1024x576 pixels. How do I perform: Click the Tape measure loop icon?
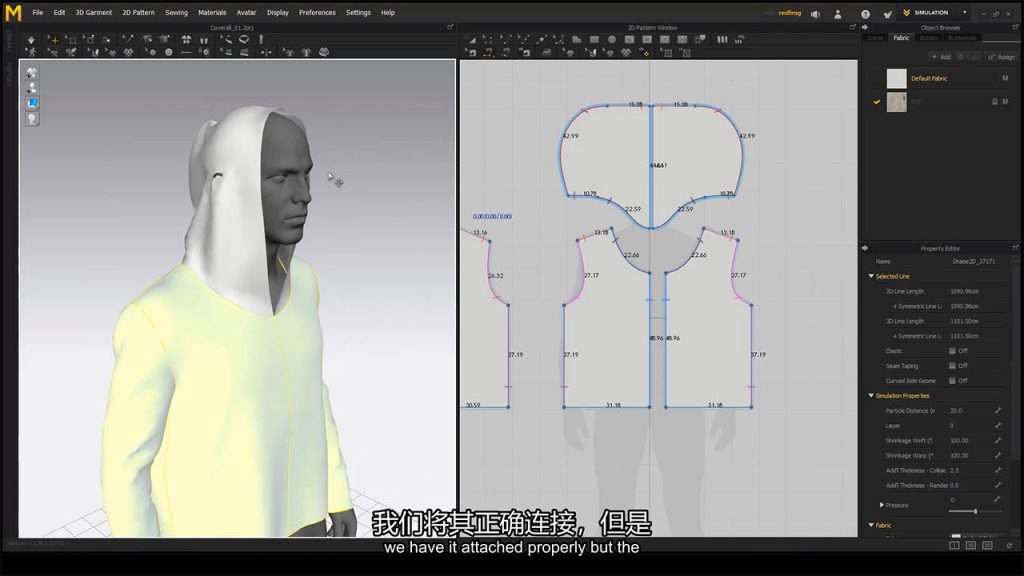pos(244,39)
